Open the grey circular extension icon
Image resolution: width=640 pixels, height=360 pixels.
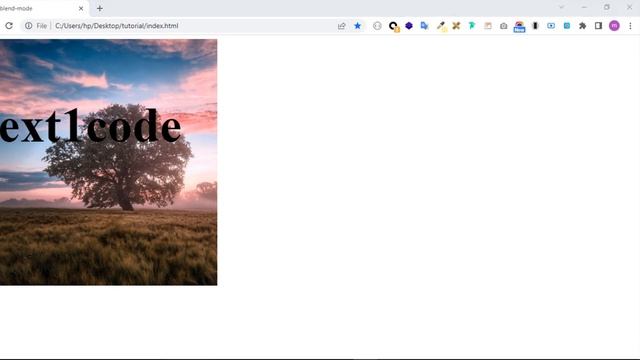377,26
